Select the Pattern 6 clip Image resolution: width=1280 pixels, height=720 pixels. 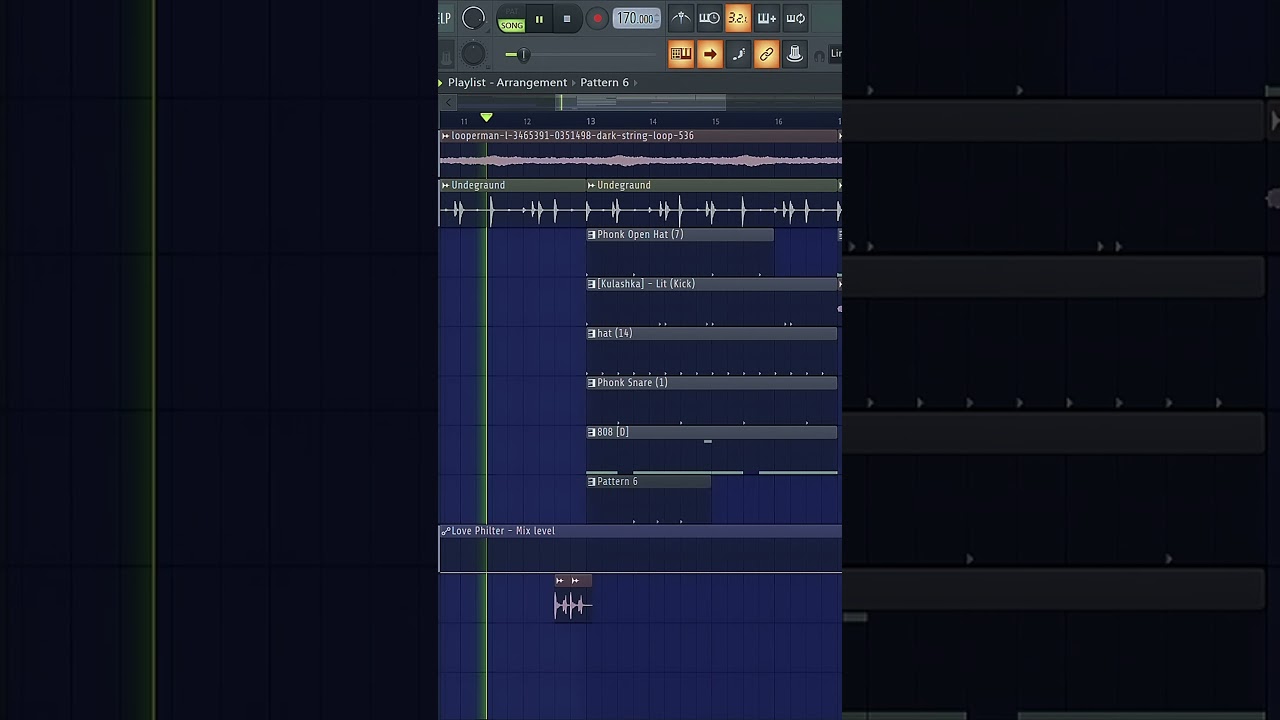pos(648,499)
